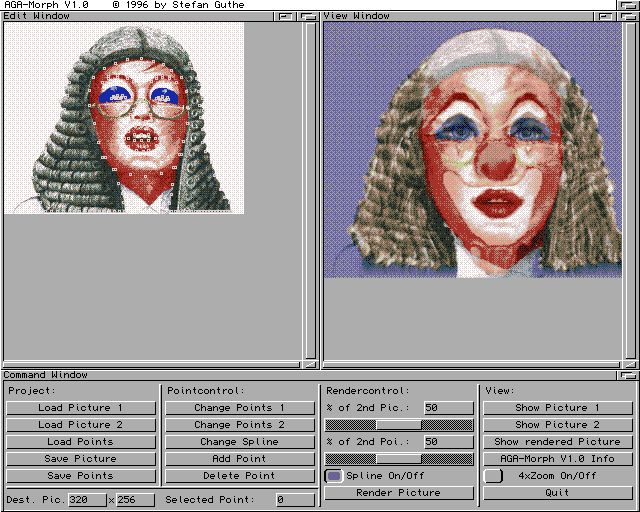This screenshot has width=640, height=512.
Task: Click the Save Picture button
Action: click(81, 459)
